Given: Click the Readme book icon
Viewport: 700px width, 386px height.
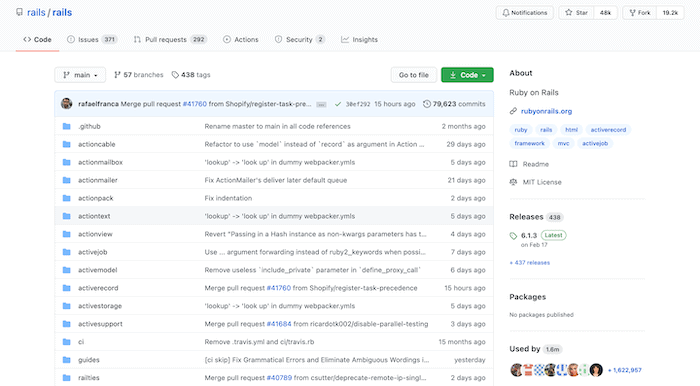Looking at the screenshot, I should [513, 164].
